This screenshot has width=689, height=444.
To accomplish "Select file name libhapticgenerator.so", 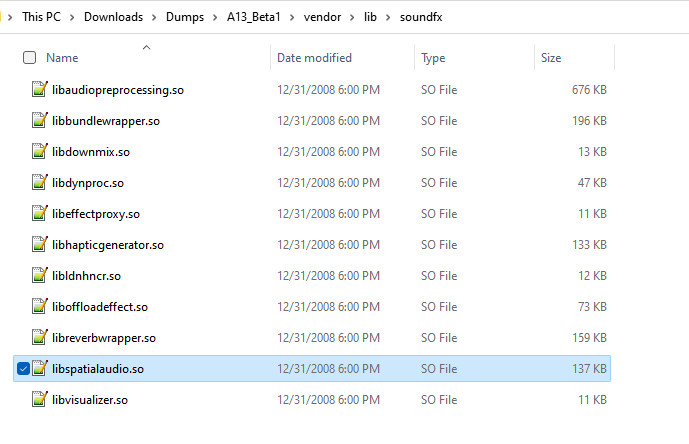I will click(x=108, y=245).
